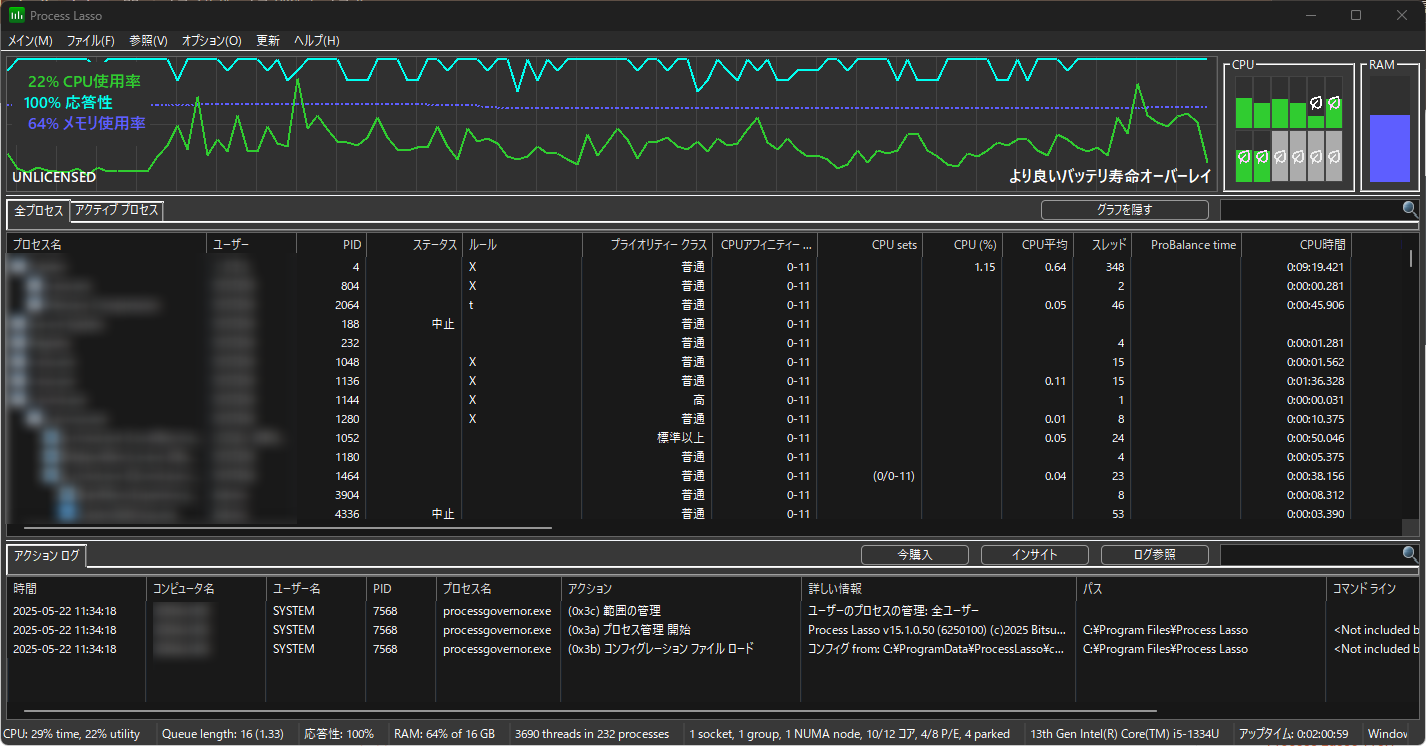Open the 参照(V) menu
Viewport: 1426px width, 746px height.
coord(148,41)
